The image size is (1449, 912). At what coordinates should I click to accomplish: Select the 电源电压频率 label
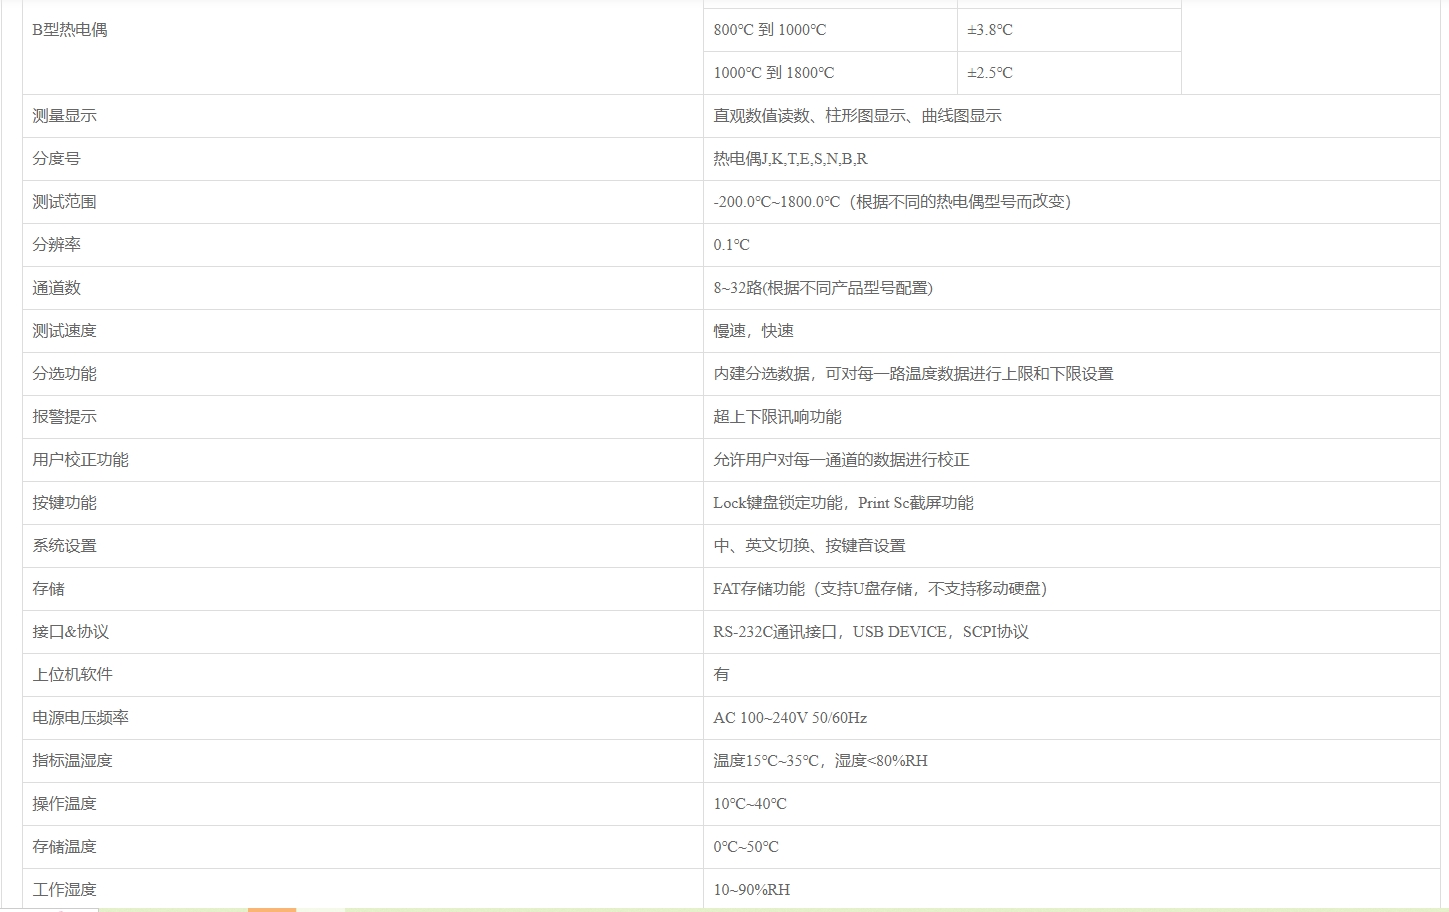coord(80,718)
